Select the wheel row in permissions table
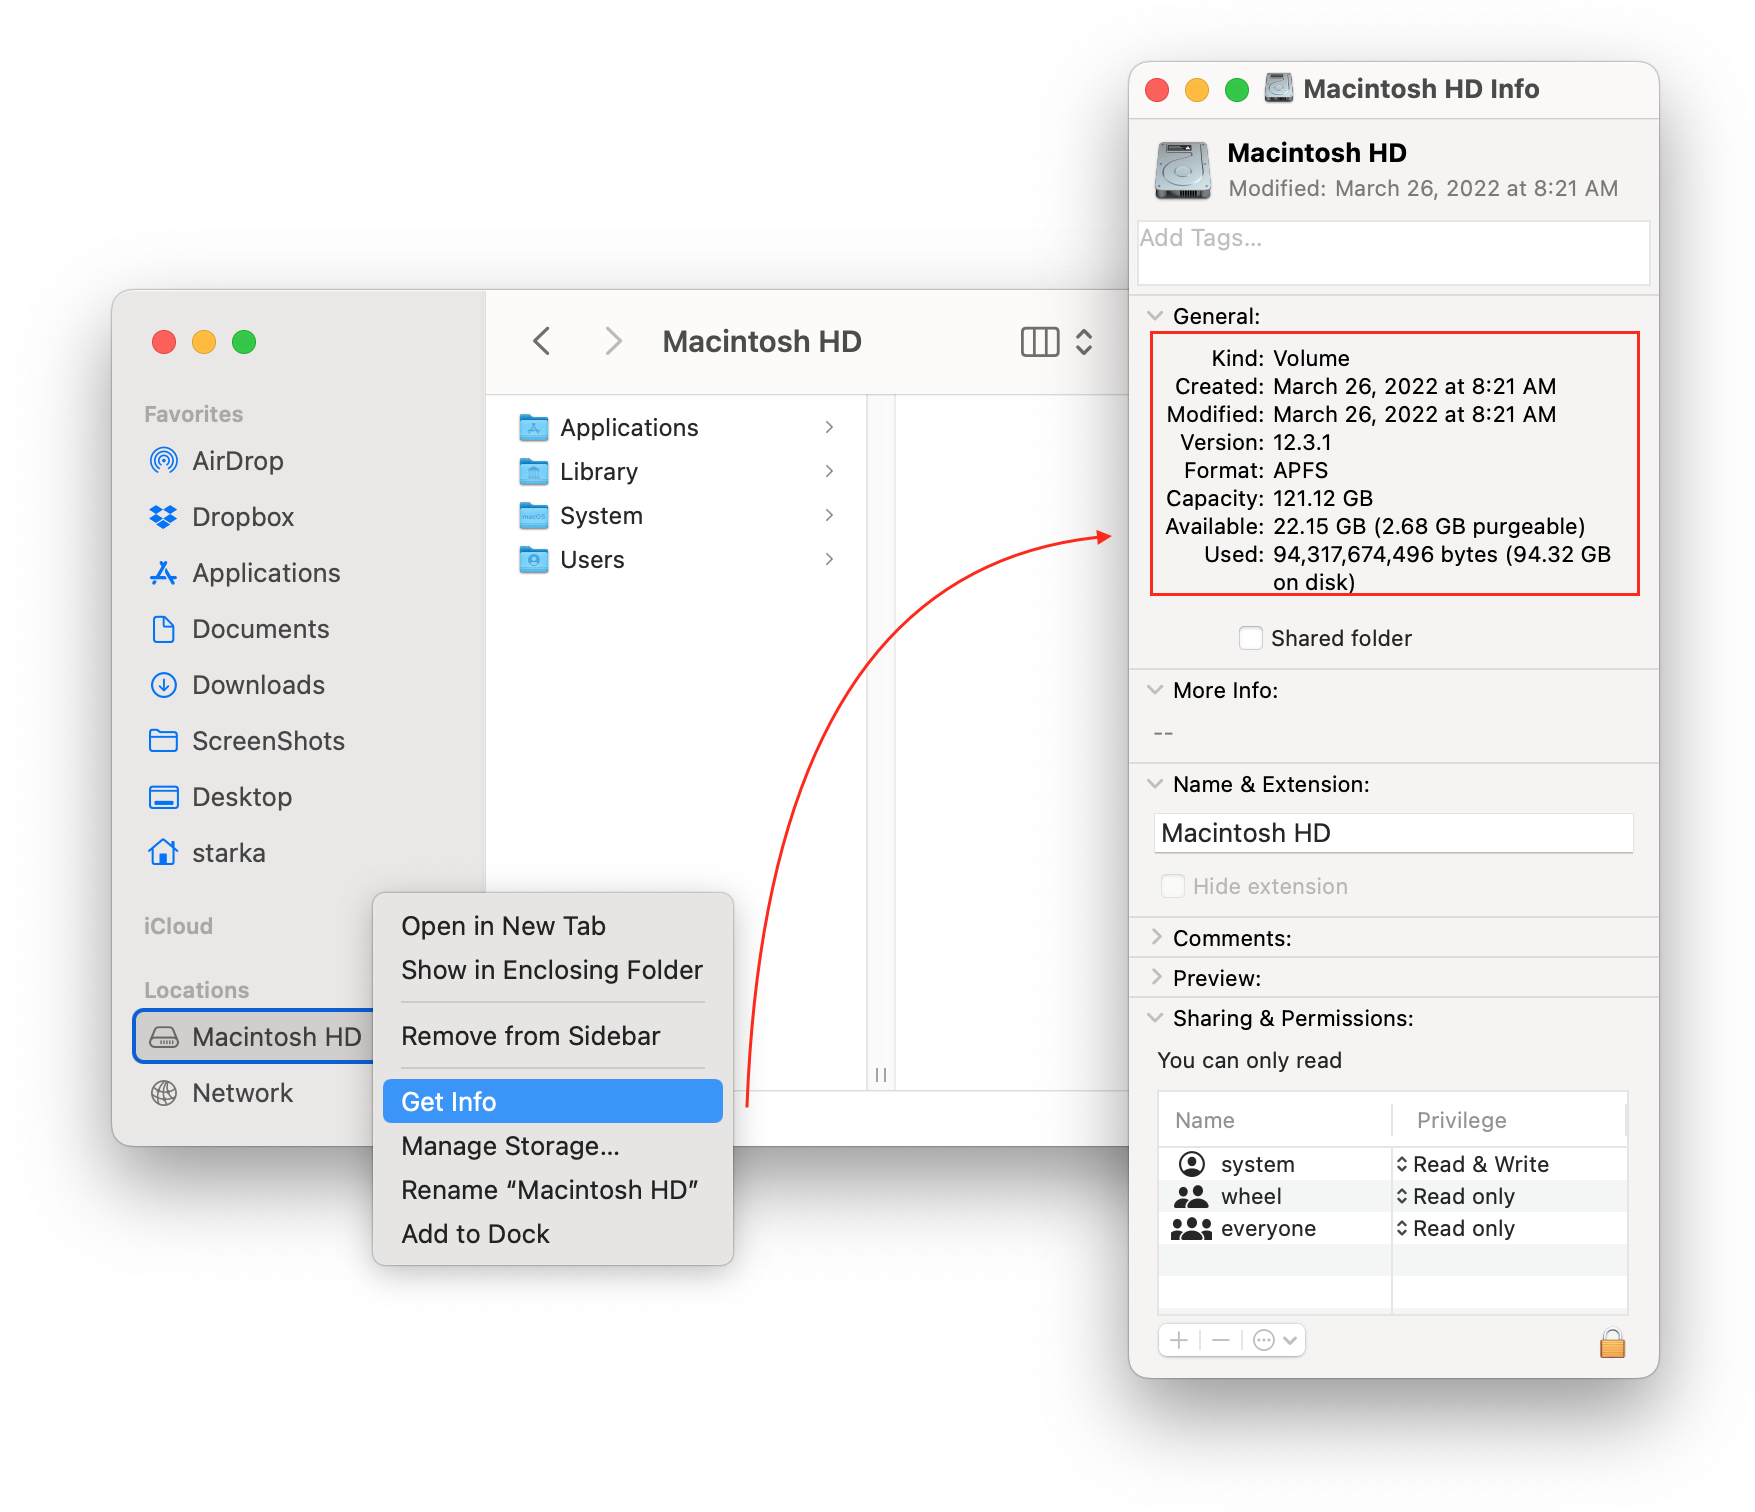This screenshot has height=1512, width=1755. (1393, 1196)
